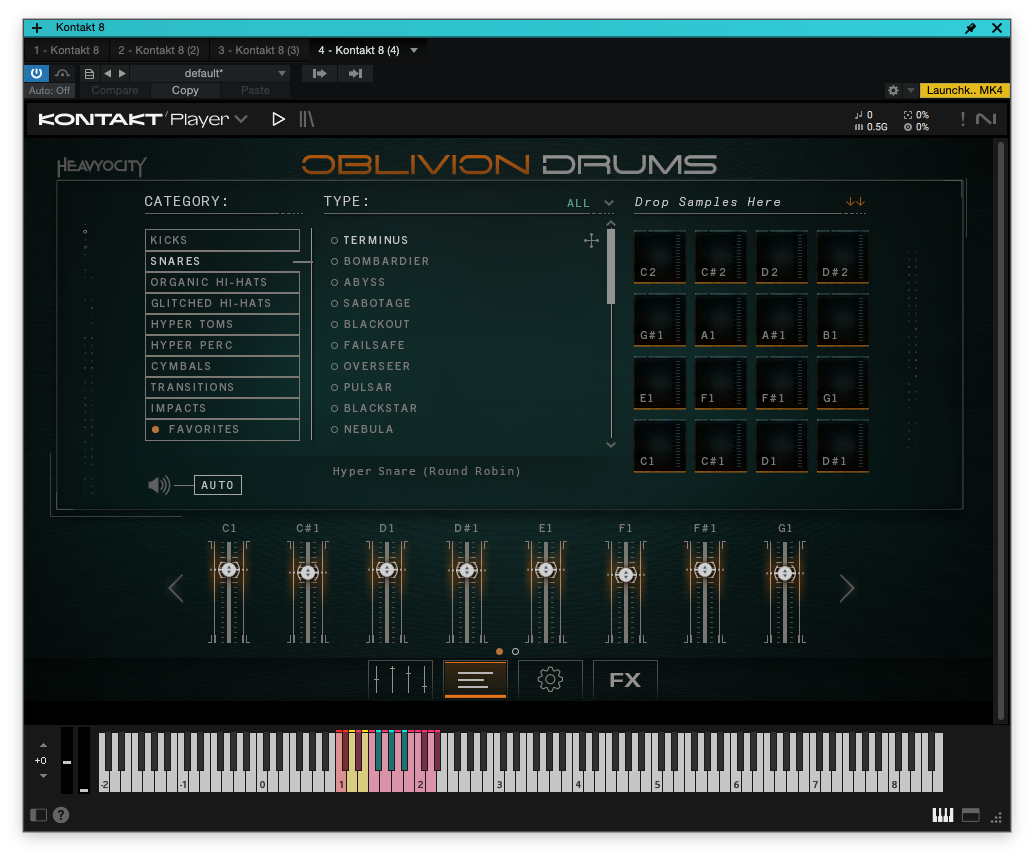Click the C1 volume fader knob
The width and height of the screenshot is (1034, 859).
[229, 570]
